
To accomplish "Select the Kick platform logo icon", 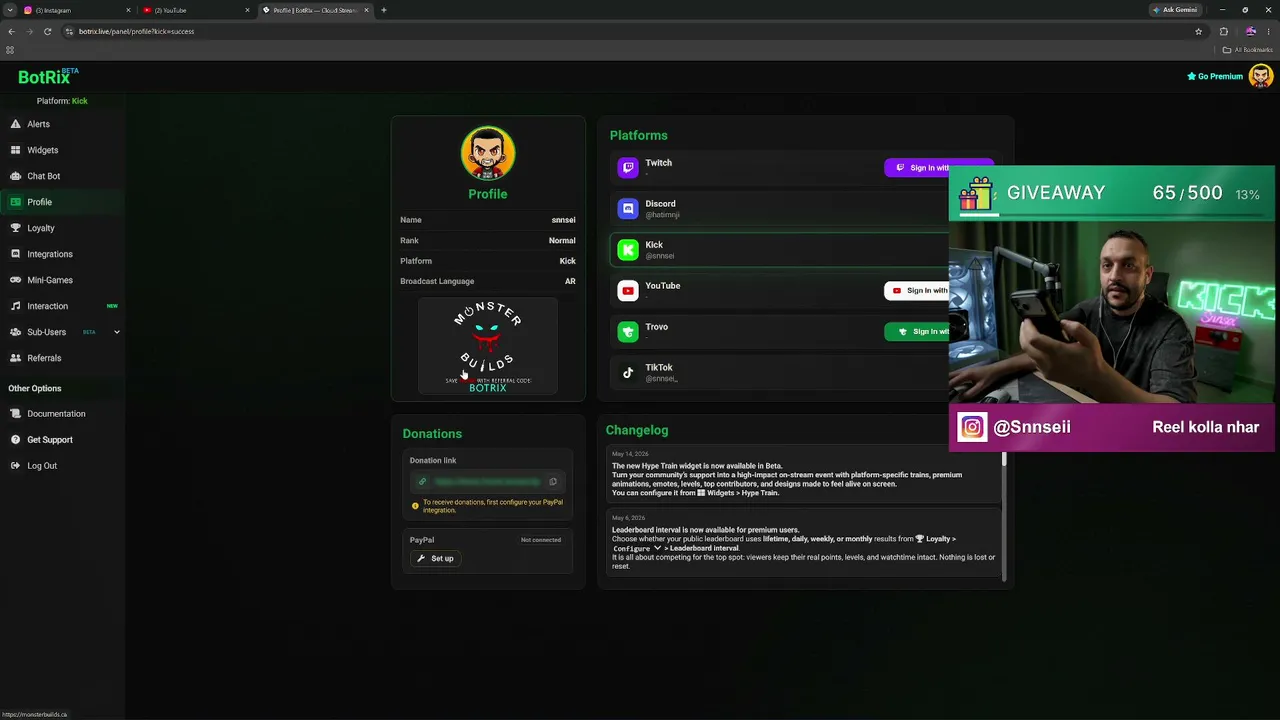I will point(628,250).
